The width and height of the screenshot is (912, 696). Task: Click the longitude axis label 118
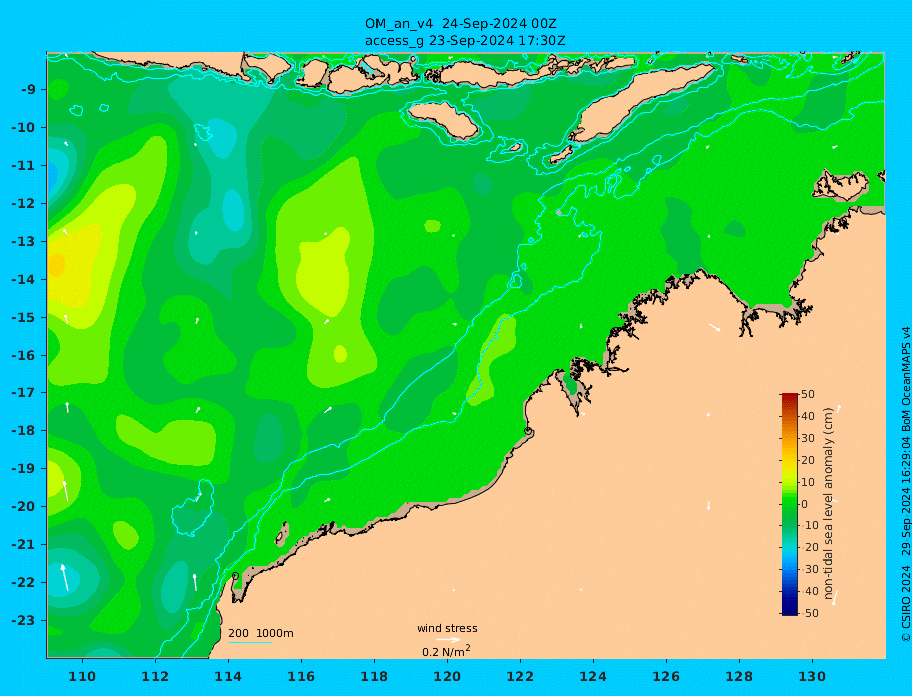pyautogui.click(x=374, y=676)
